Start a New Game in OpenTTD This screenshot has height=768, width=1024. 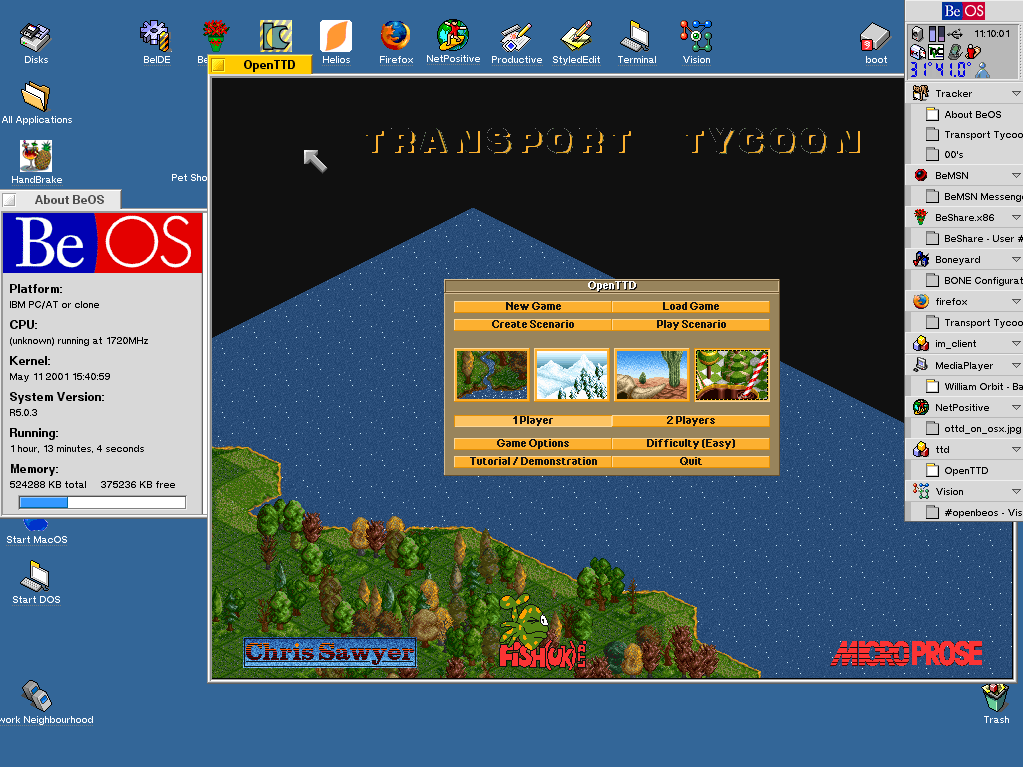point(533,306)
